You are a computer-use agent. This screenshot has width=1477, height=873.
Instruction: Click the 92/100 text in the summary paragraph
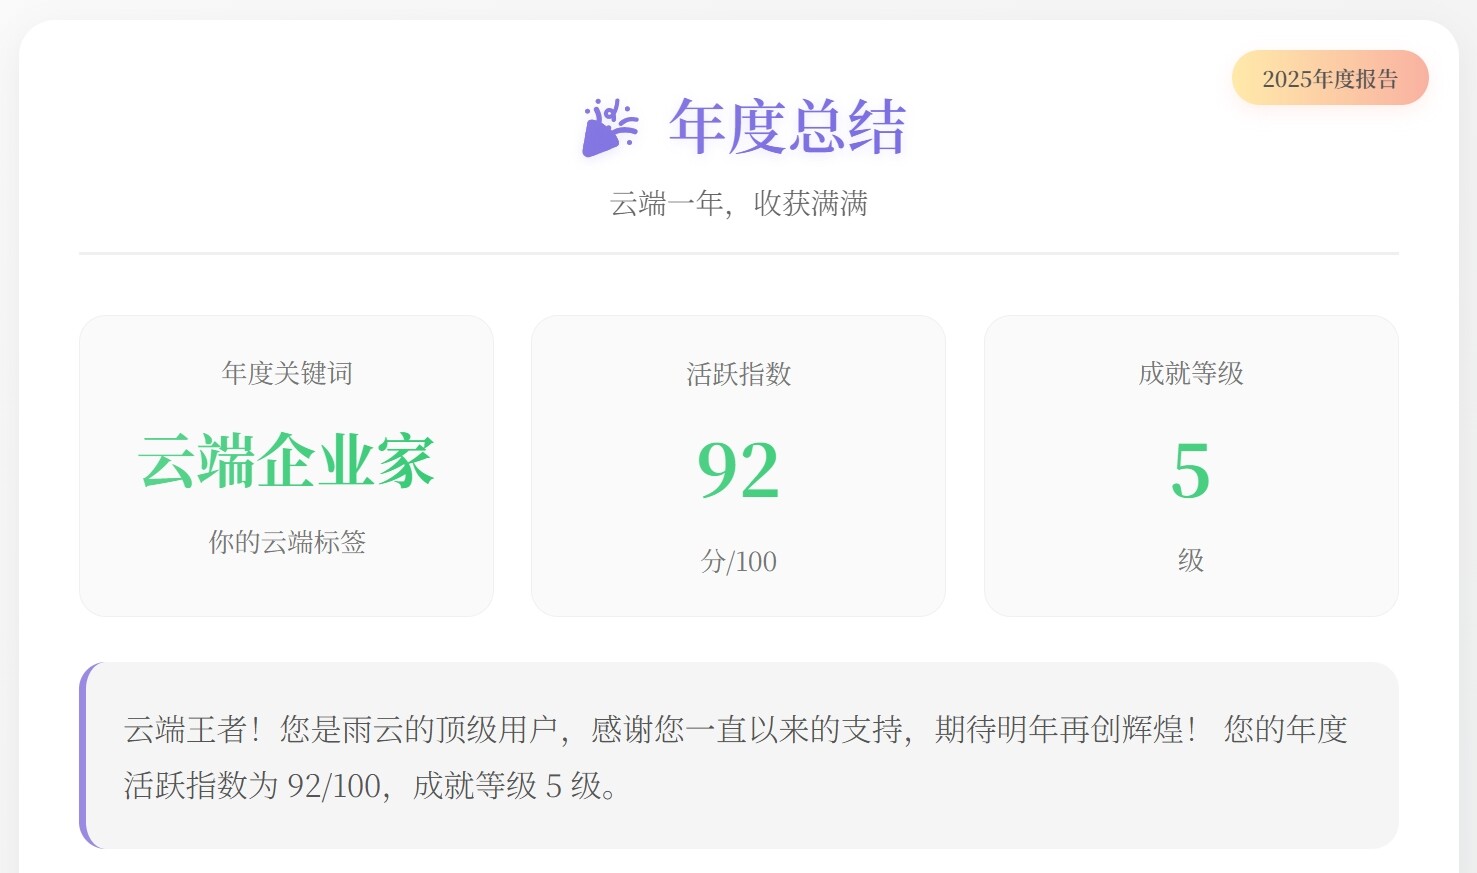click(x=334, y=786)
